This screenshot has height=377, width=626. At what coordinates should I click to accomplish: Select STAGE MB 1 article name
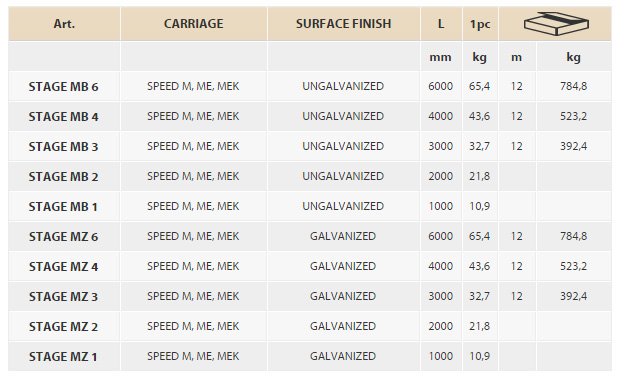(x=63, y=206)
